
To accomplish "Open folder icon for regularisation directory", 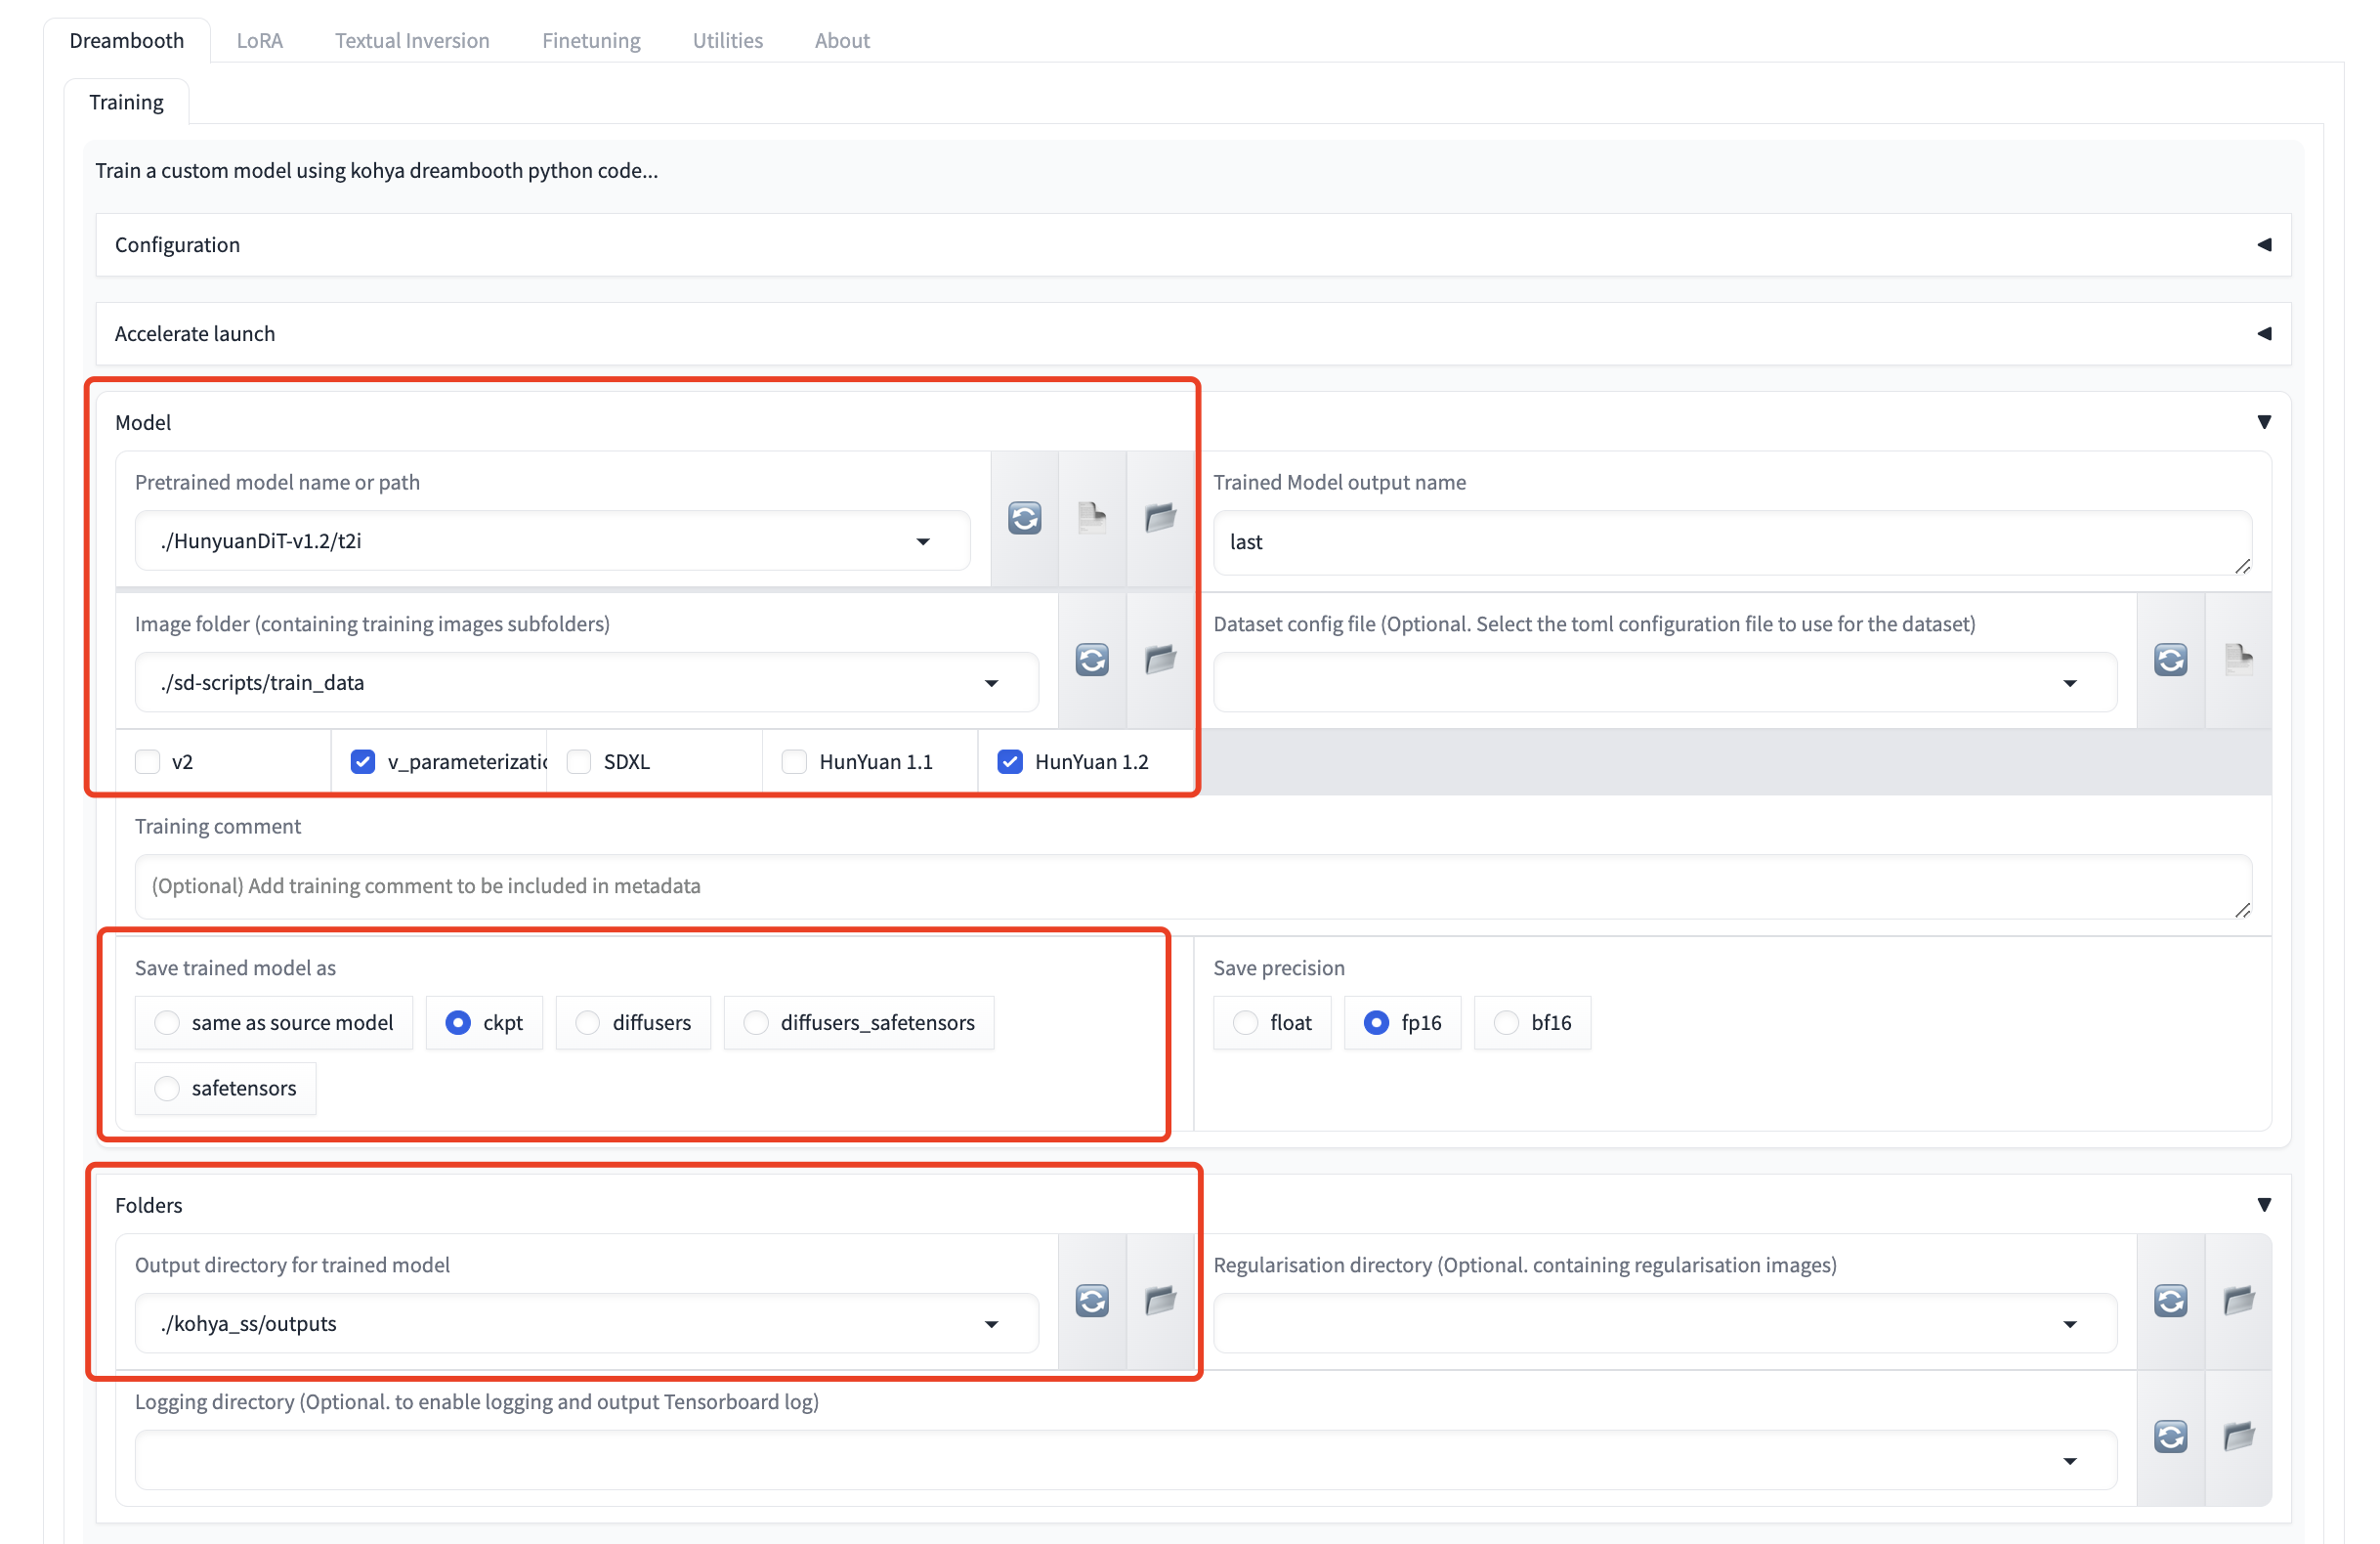I will 2237,1300.
